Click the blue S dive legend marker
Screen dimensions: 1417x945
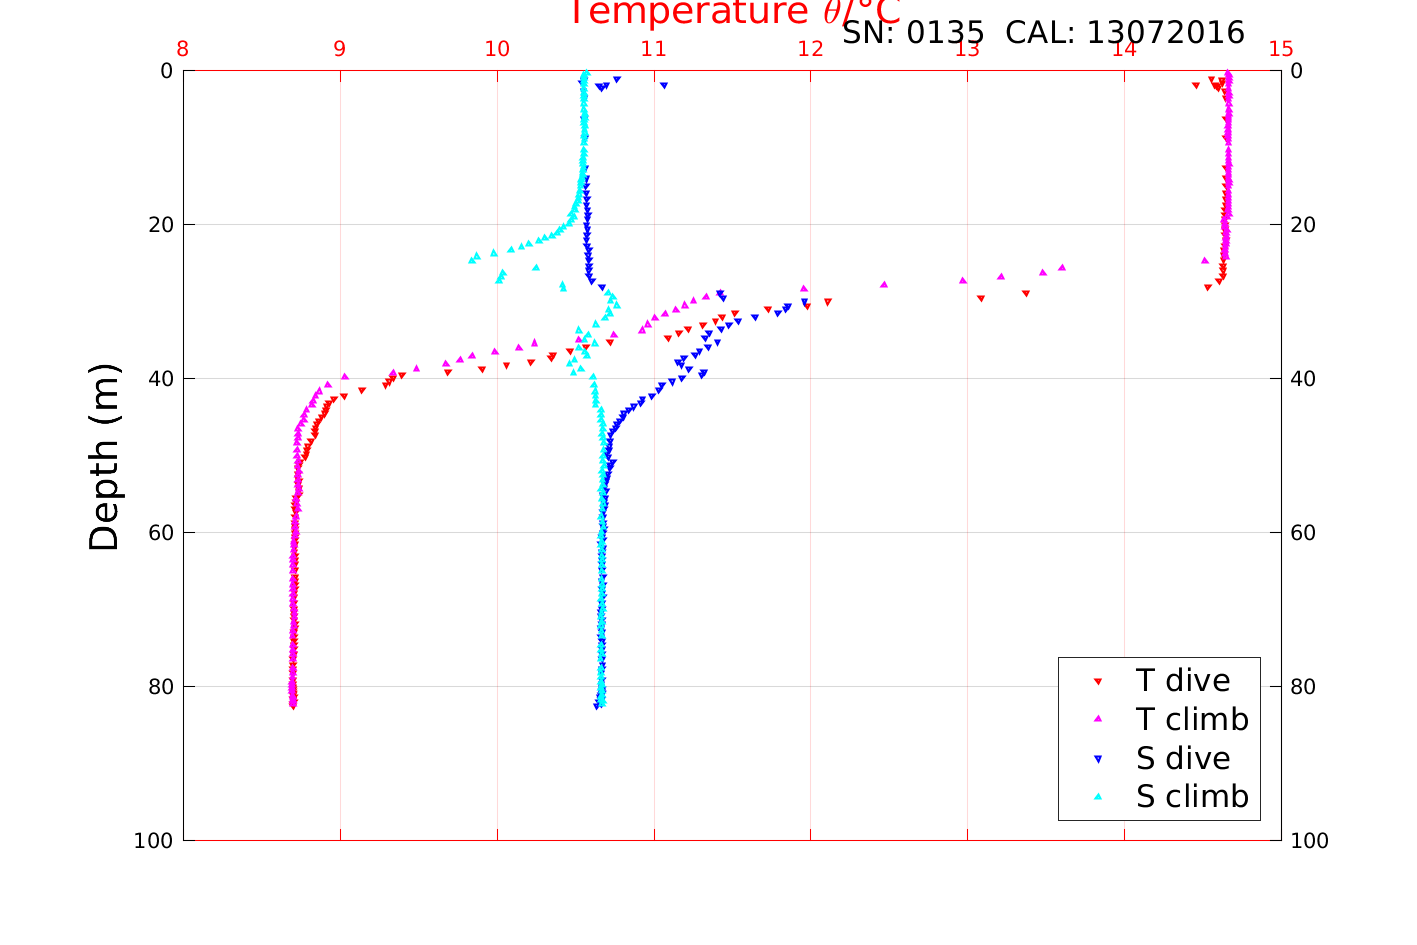click(1097, 759)
